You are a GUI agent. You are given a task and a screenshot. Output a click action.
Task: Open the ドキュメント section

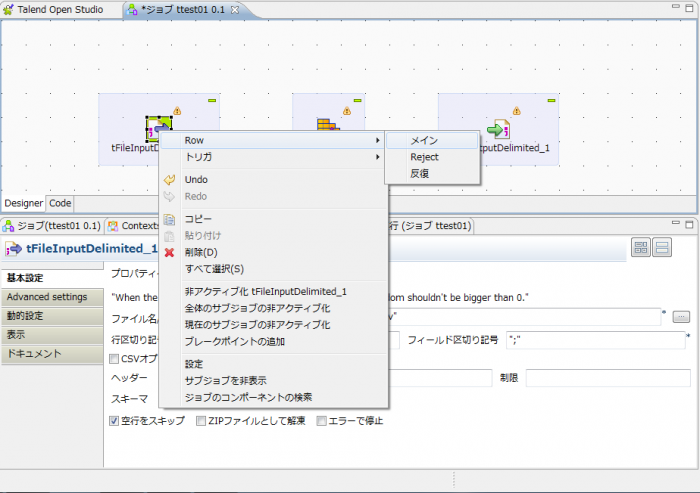(52, 354)
